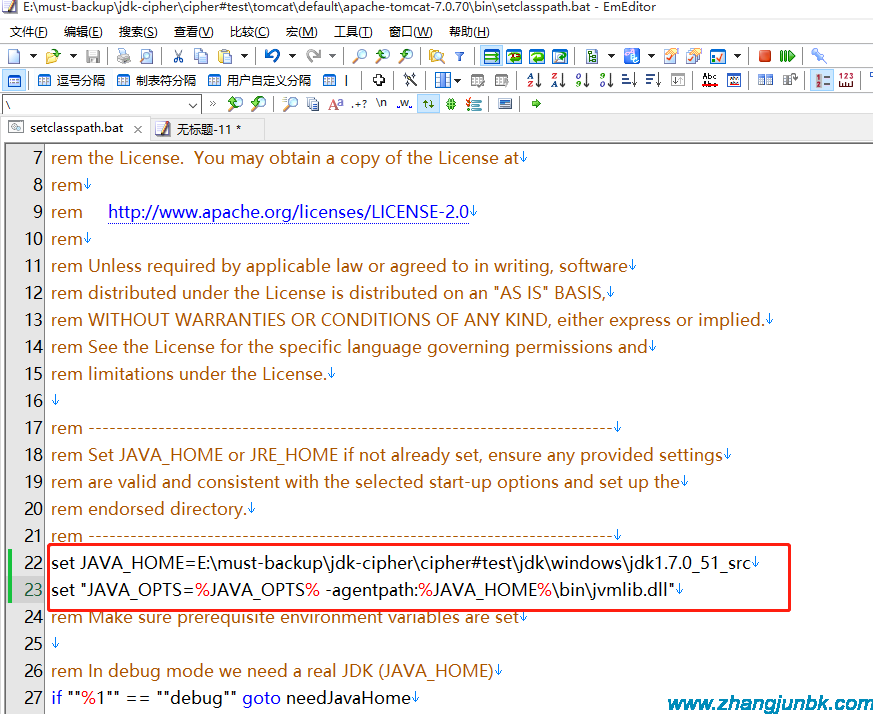Click the Open file folder icon
Screen dimensions: 873x714
point(53,56)
